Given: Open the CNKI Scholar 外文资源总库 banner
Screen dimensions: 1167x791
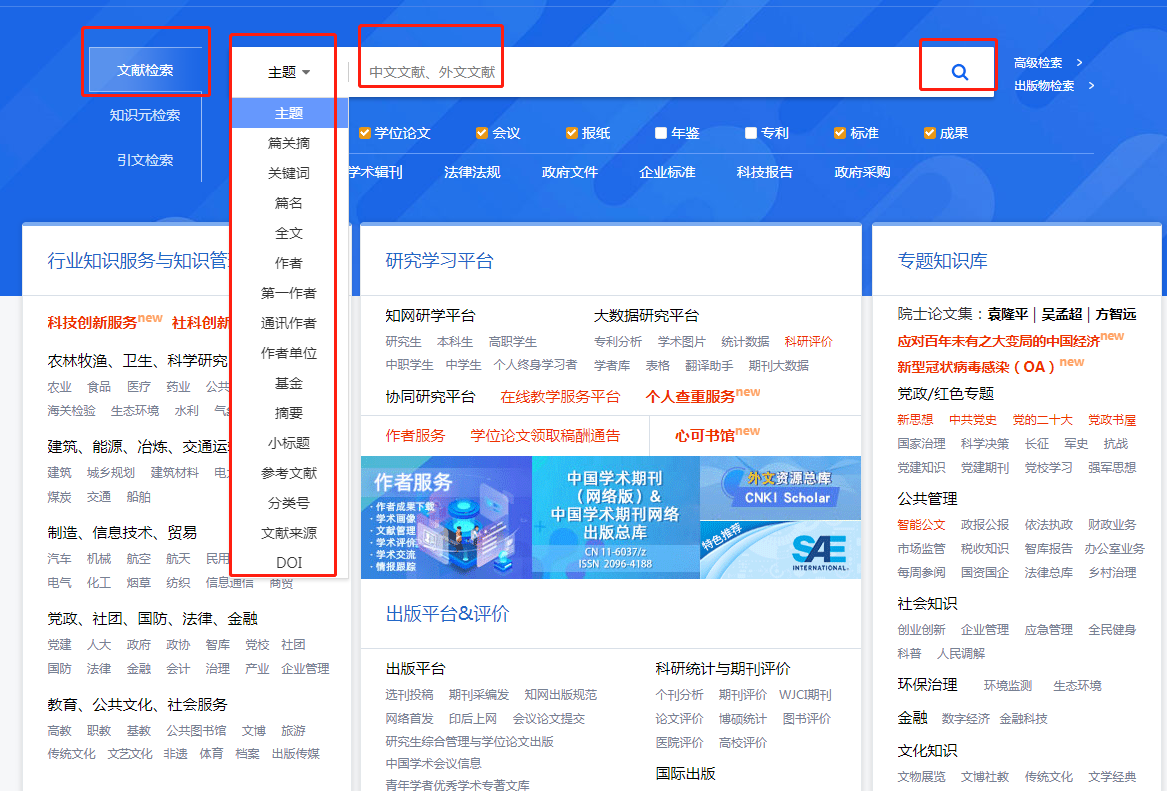Looking at the screenshot, I should [780, 488].
